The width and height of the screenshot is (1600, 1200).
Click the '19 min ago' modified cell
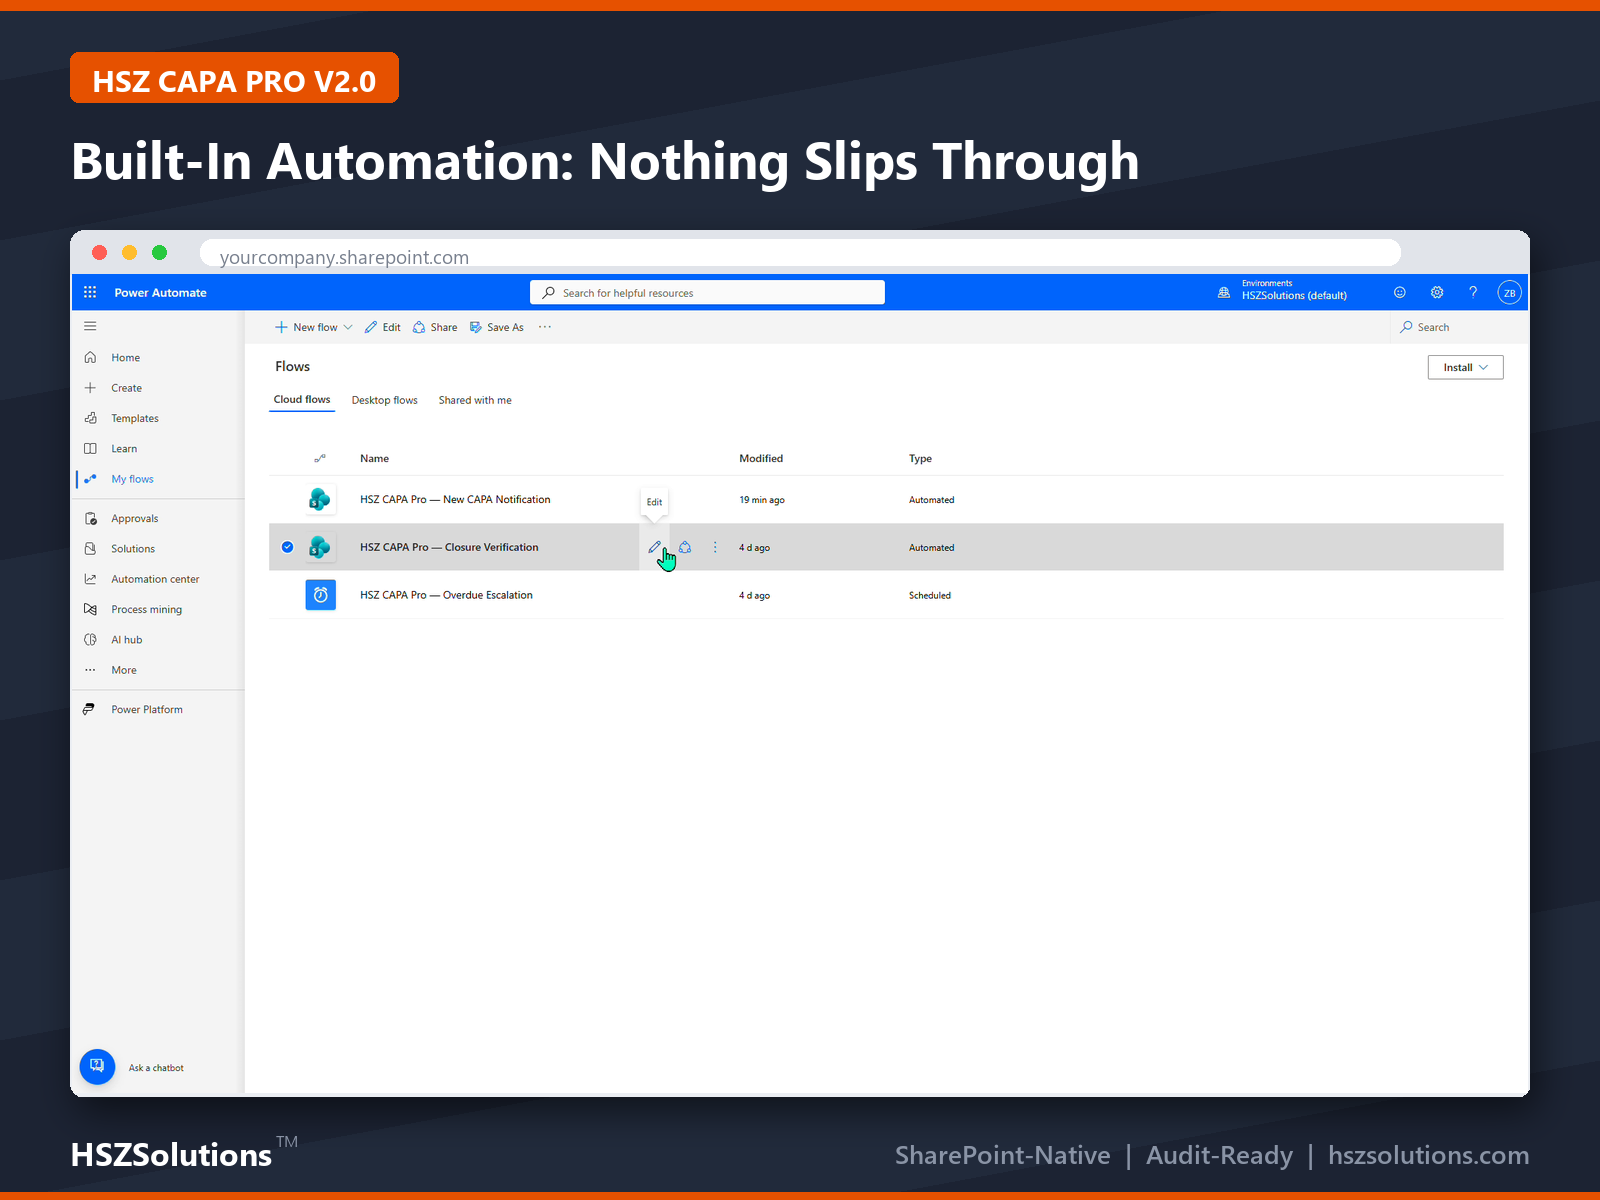pos(762,500)
